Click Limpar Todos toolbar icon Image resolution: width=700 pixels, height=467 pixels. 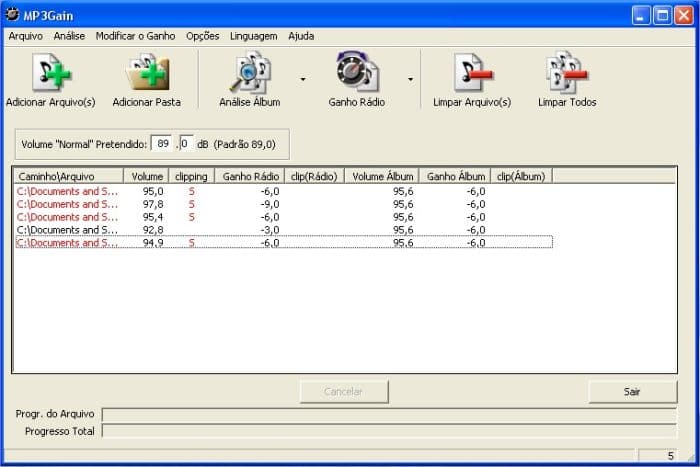pos(567,72)
